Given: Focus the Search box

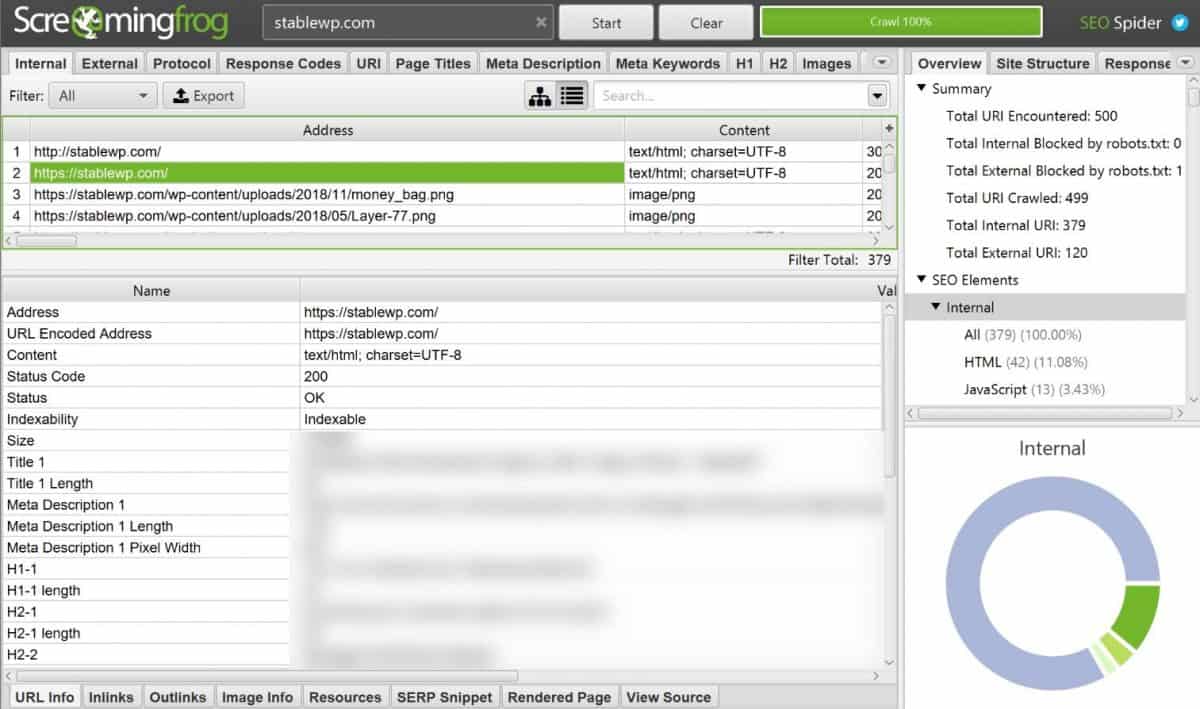Looking at the screenshot, I should tap(730, 96).
